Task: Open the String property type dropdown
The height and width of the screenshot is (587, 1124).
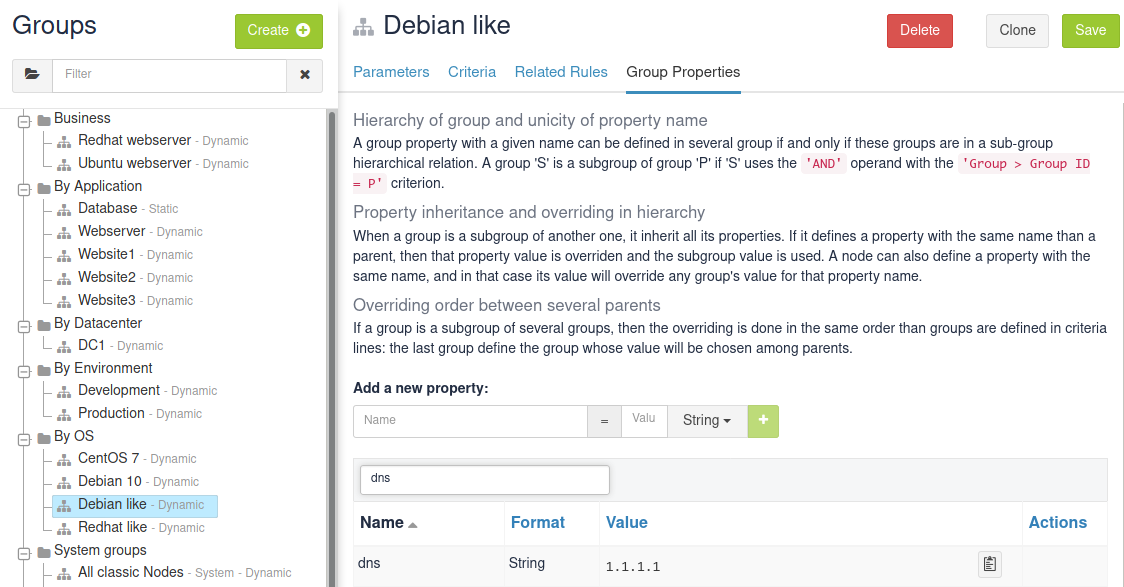Action: pos(707,421)
